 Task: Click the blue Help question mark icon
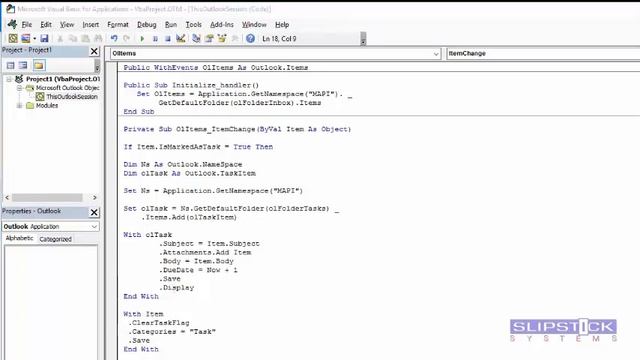pos(250,38)
